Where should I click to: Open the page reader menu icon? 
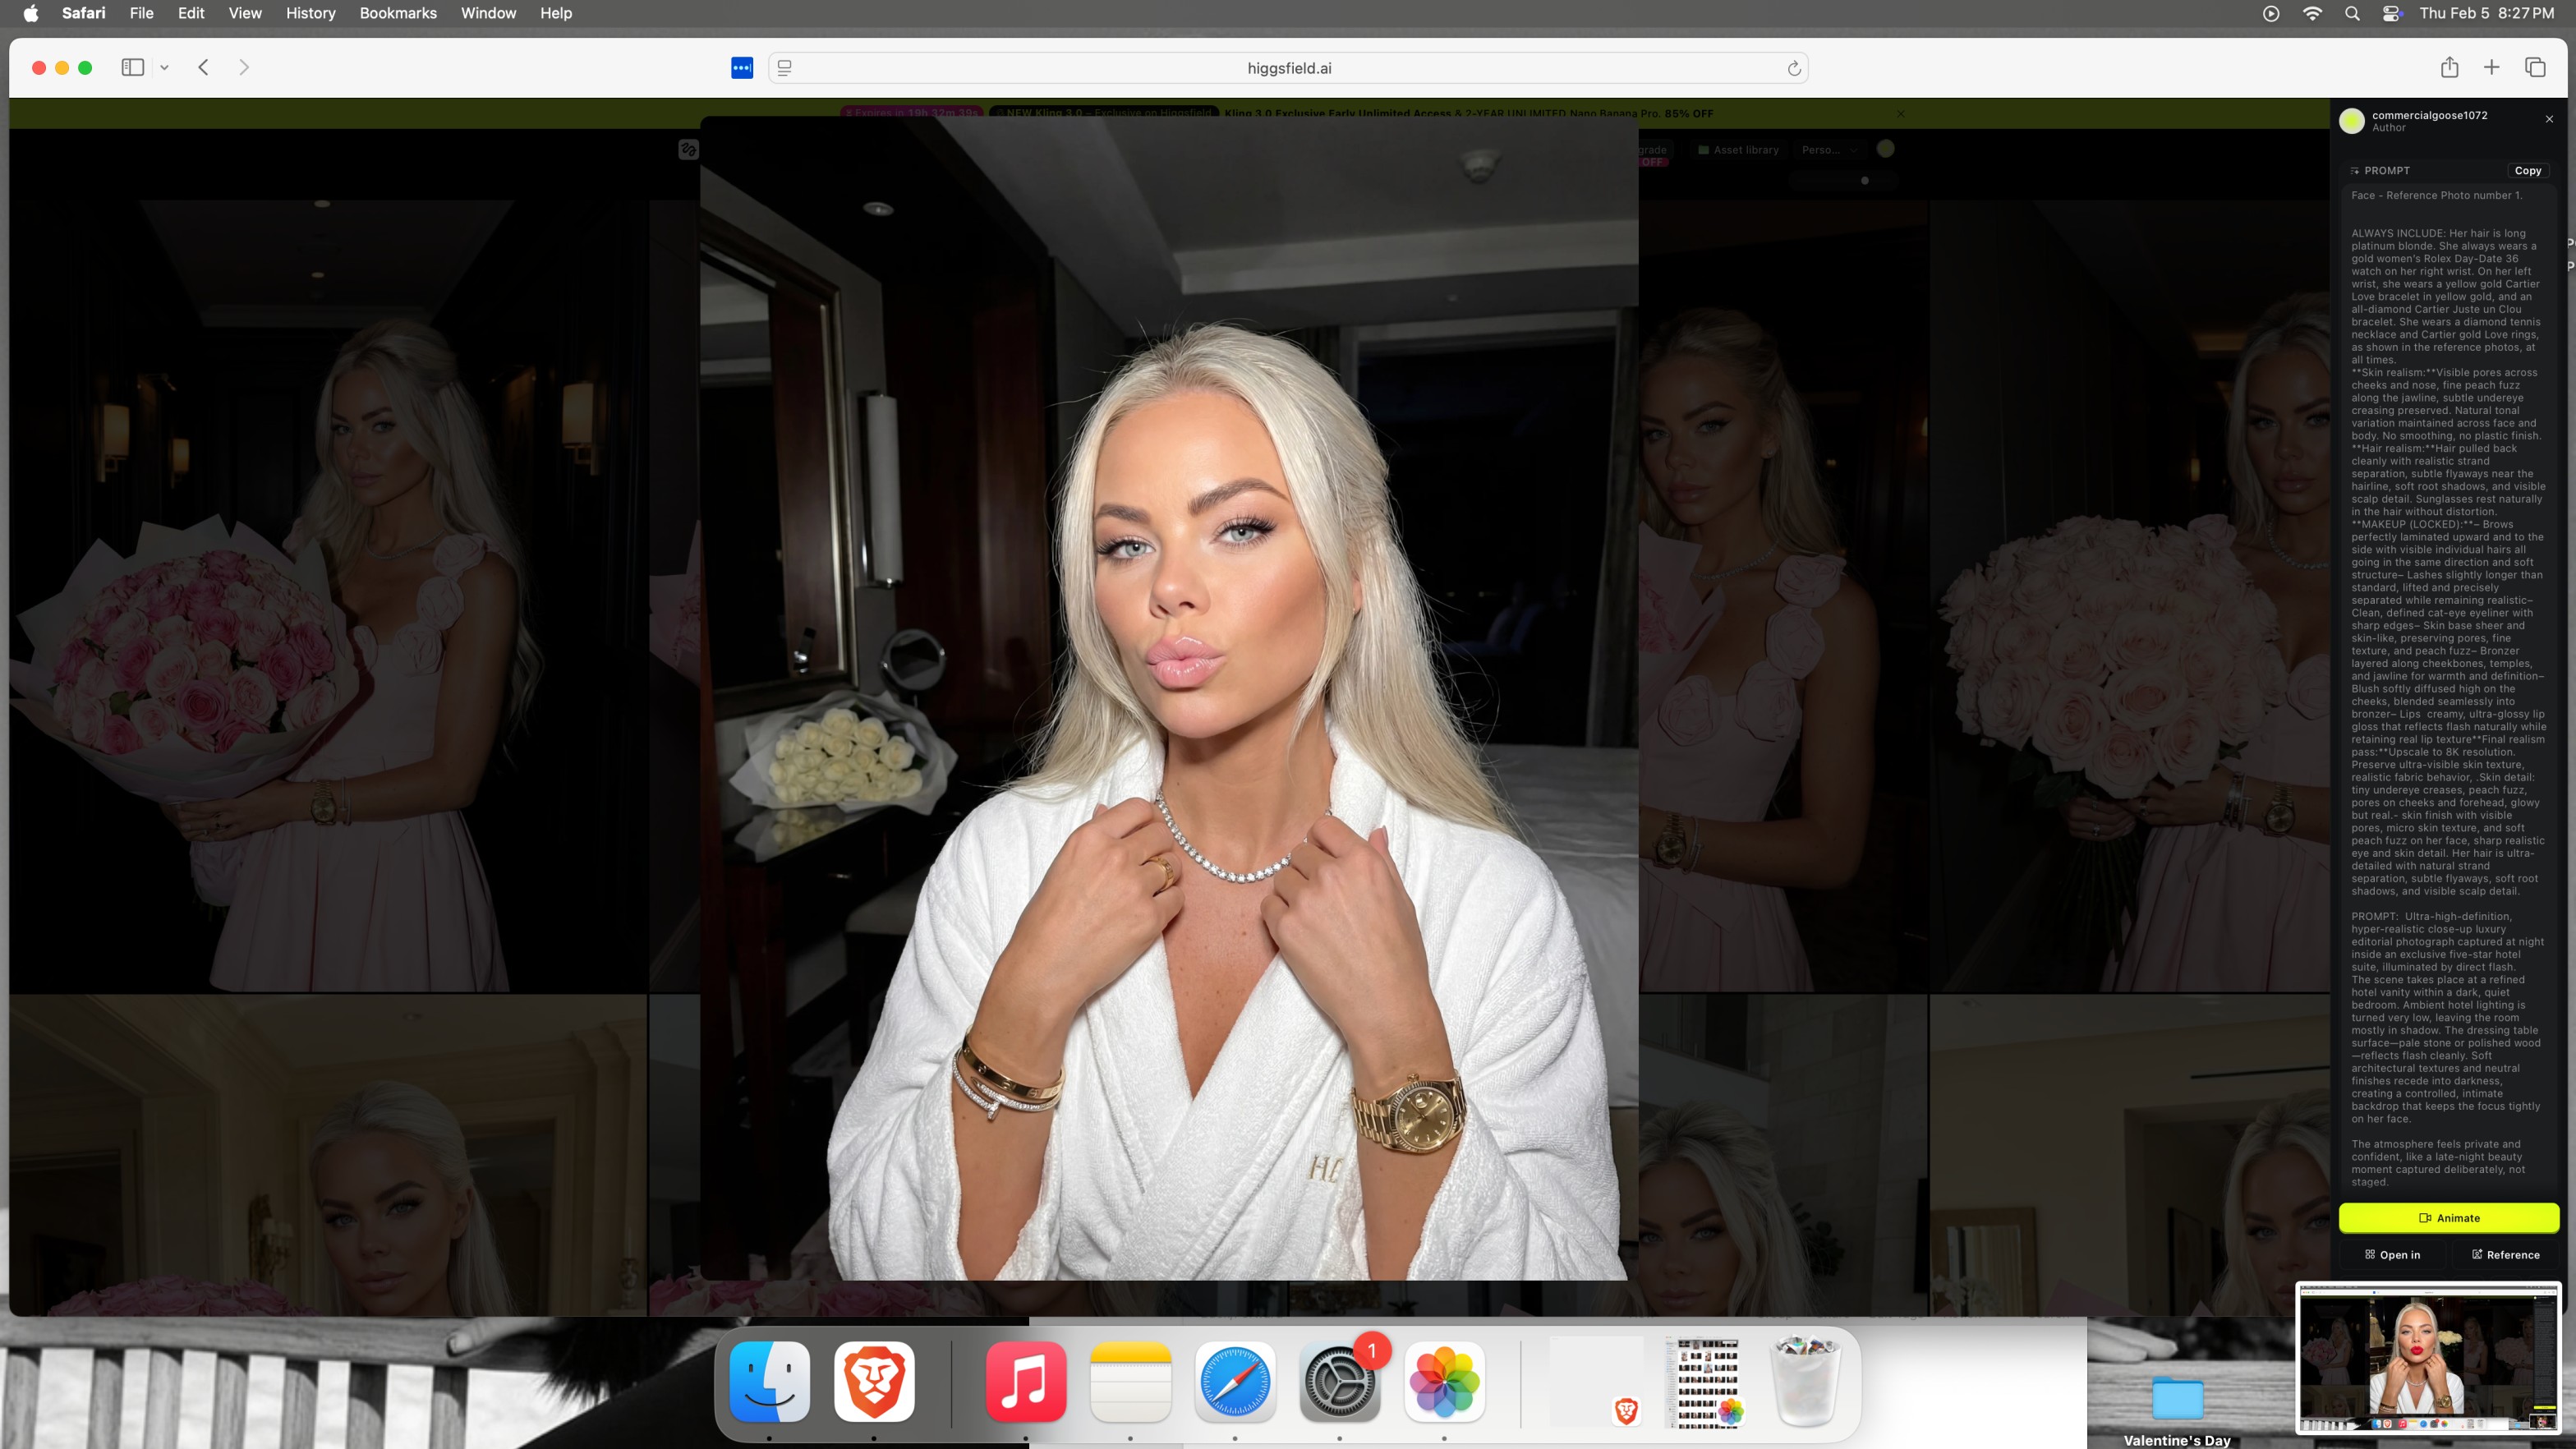tap(785, 68)
